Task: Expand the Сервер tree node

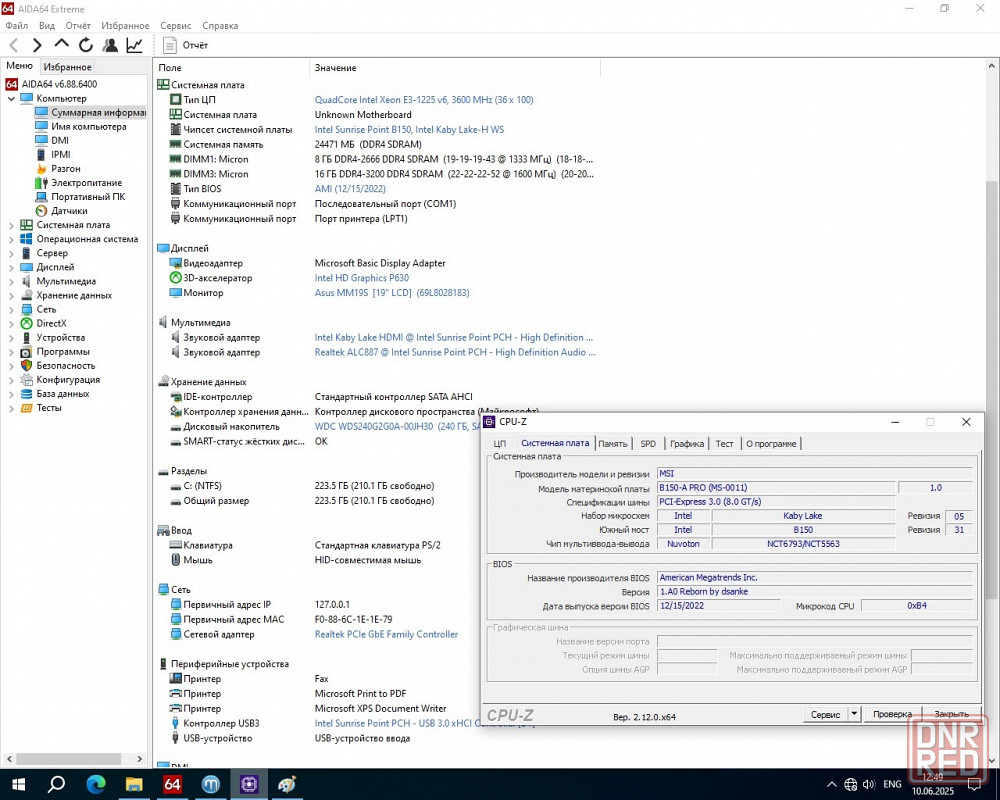Action: click(x=11, y=253)
